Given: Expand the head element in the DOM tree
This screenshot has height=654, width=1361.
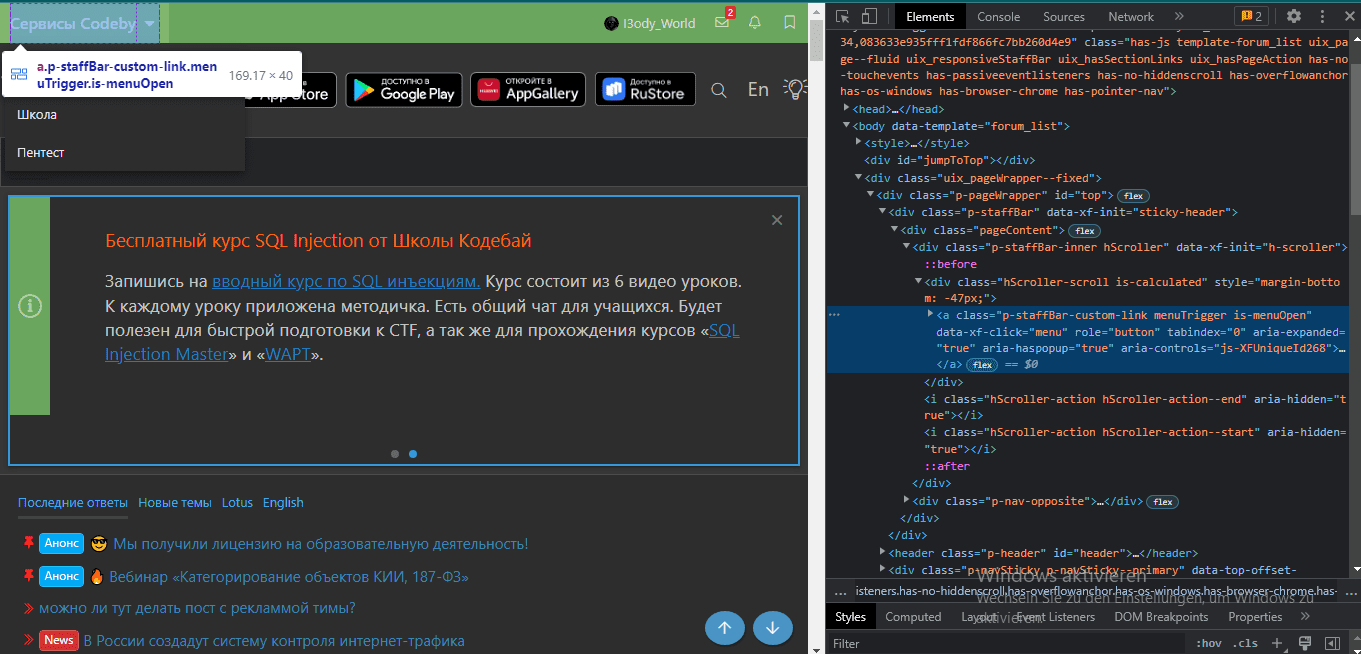Looking at the screenshot, I should click(847, 109).
